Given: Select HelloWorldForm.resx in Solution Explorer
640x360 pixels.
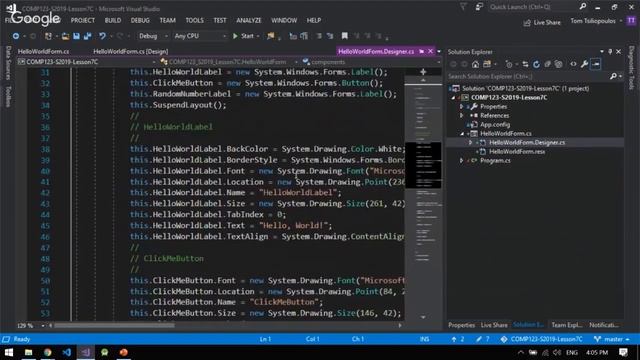Looking at the screenshot, I should (517, 151).
